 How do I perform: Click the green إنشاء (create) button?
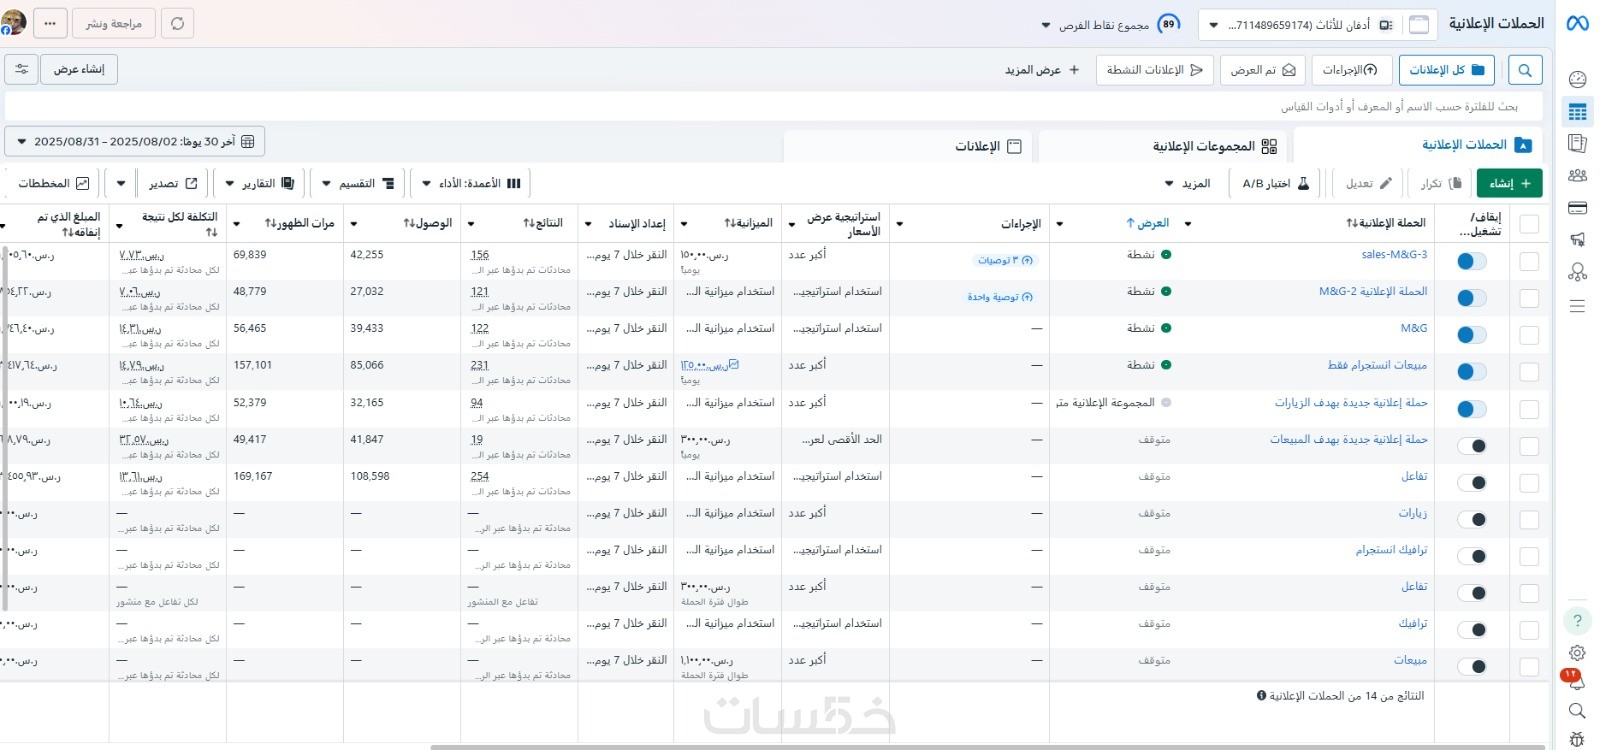[1509, 183]
